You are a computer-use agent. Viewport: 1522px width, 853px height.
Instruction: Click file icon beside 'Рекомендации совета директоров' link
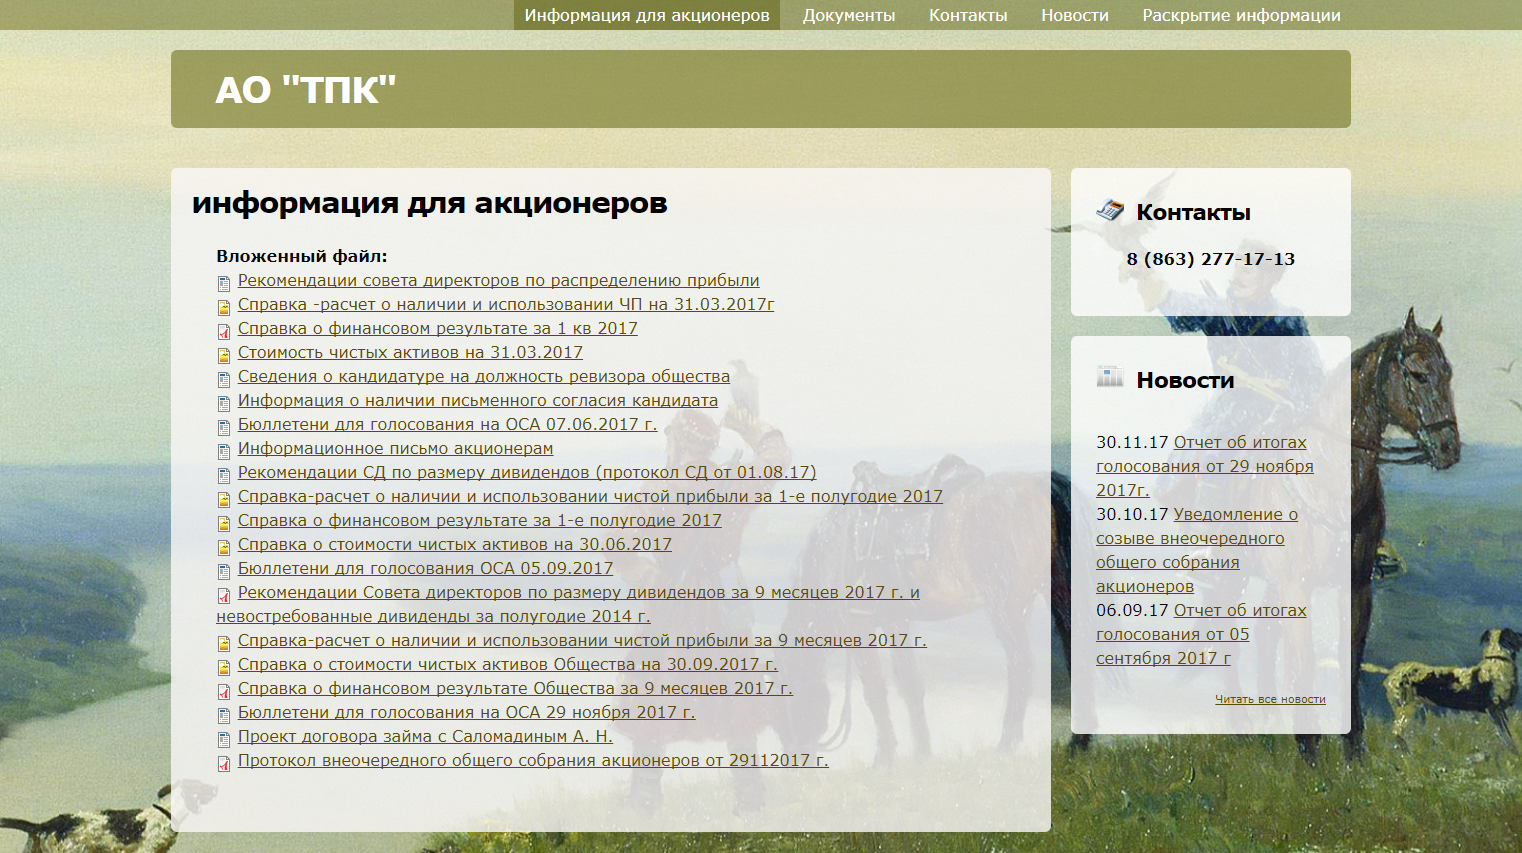tap(224, 283)
